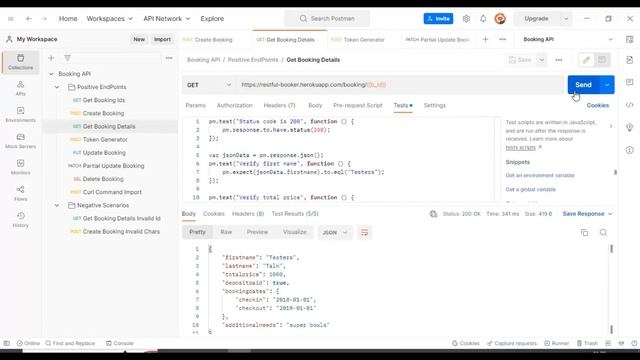Open the Monitors sidebar panel
This screenshot has width=640, height=360.
(x=20, y=167)
